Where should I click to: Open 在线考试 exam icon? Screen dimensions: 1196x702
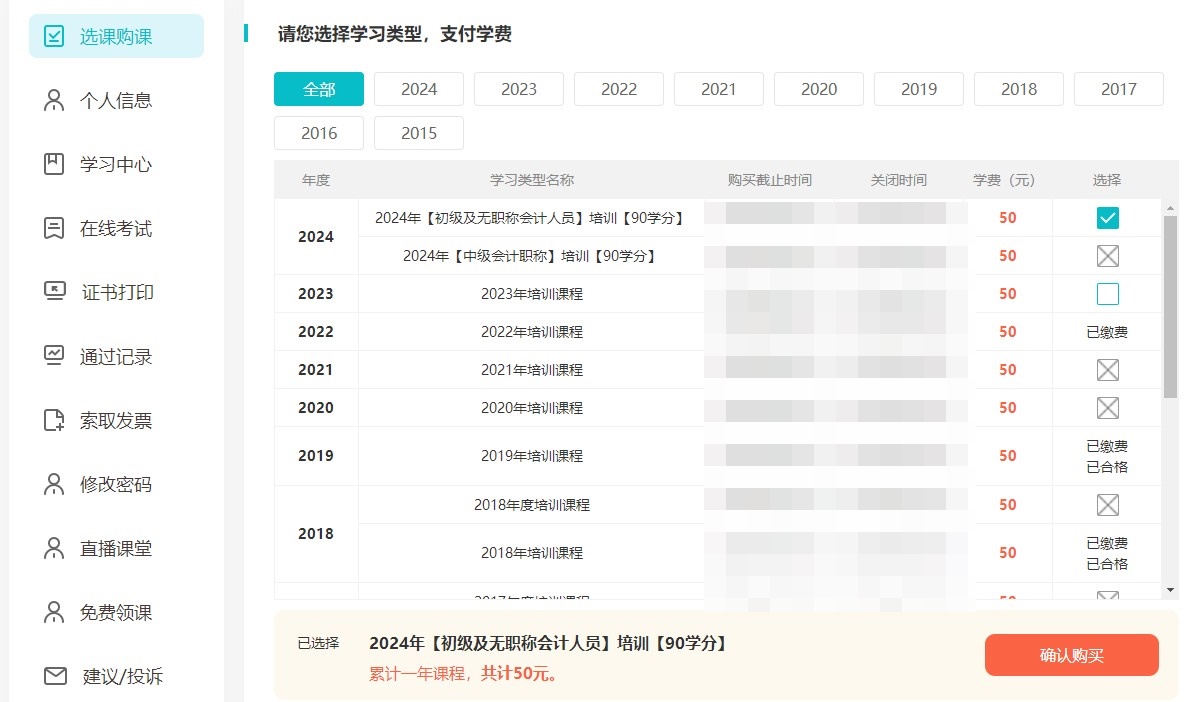(x=54, y=228)
